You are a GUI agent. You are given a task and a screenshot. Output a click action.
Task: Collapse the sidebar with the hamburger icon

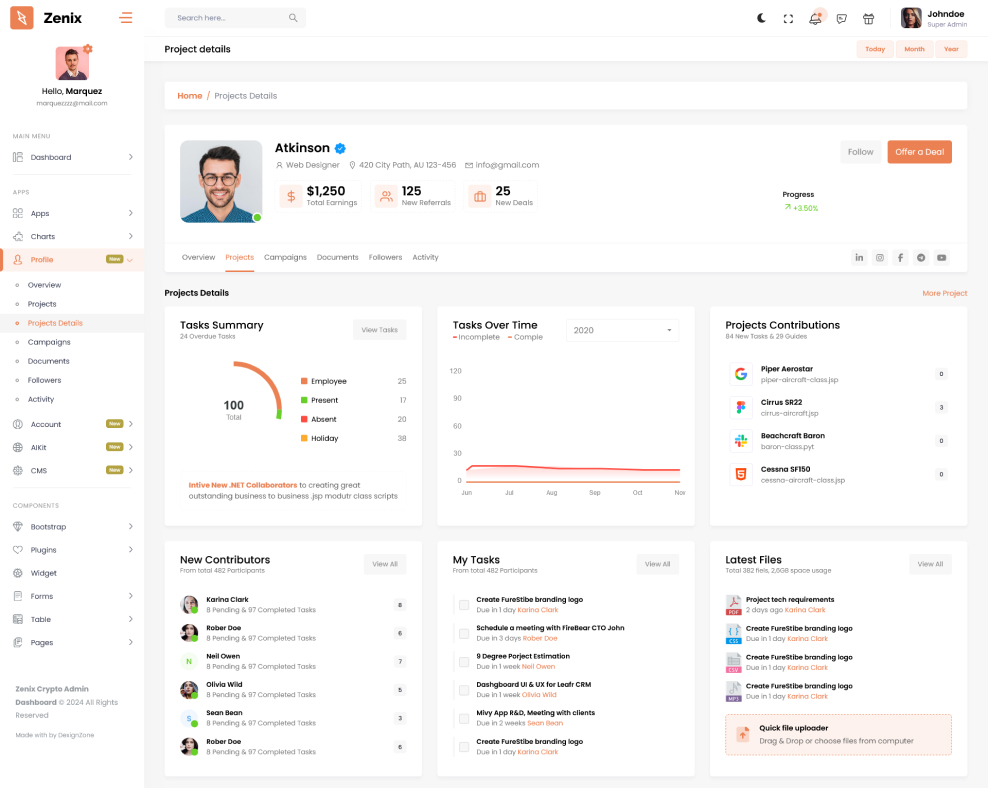click(125, 18)
